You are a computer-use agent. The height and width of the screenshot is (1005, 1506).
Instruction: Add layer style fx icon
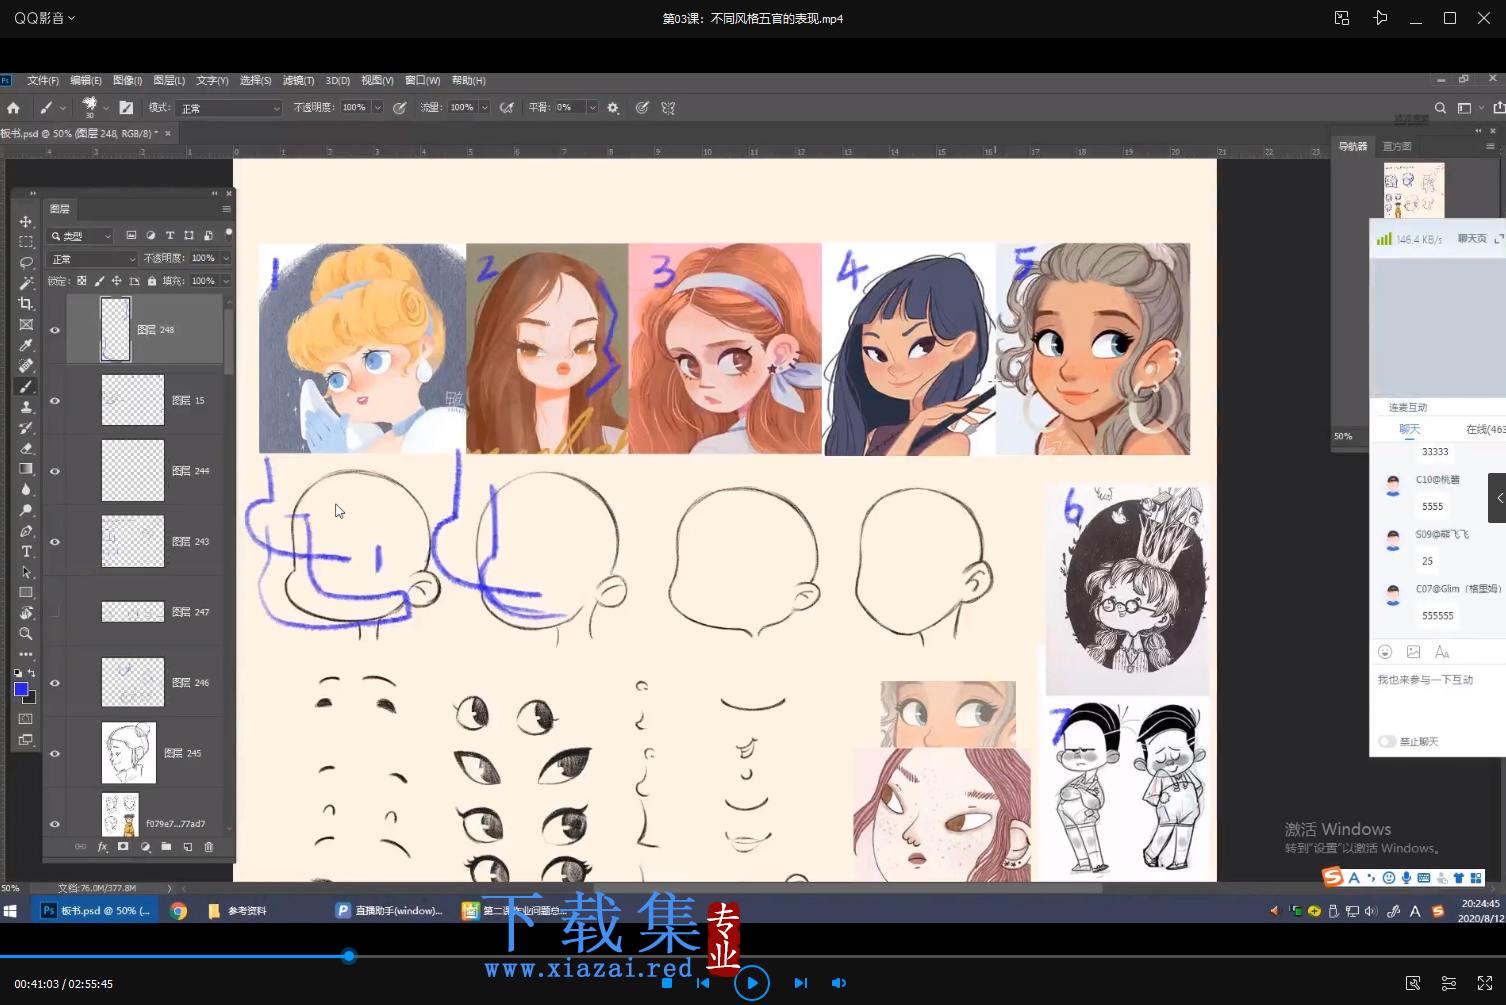point(102,847)
